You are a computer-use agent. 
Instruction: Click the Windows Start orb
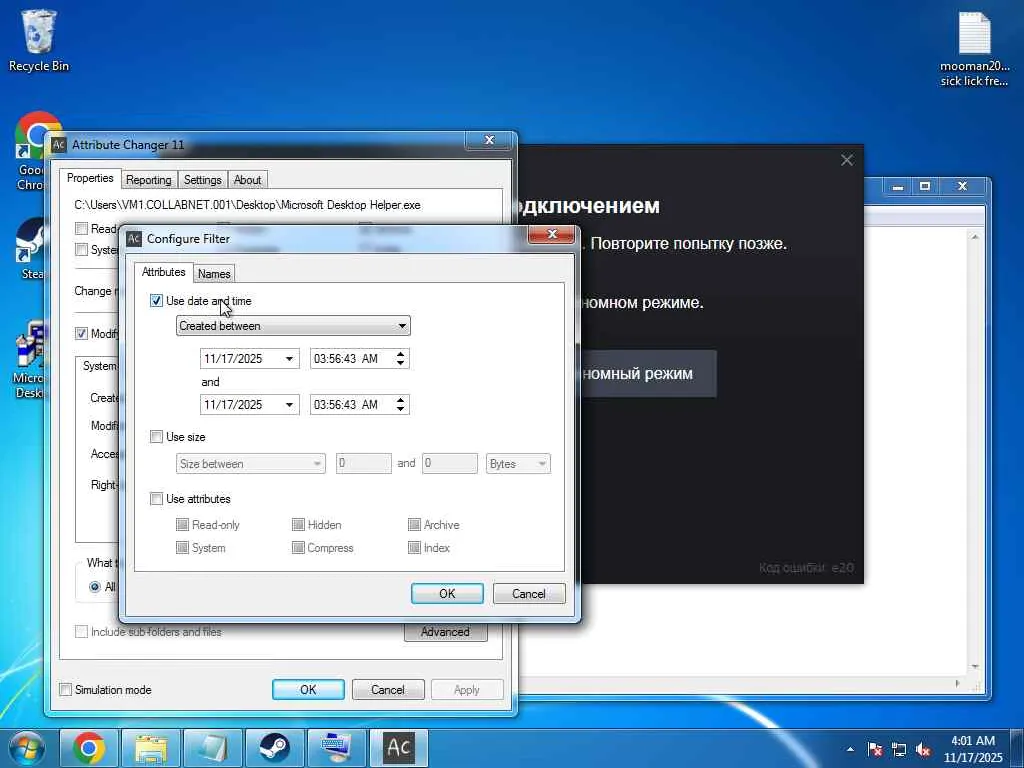[25, 748]
